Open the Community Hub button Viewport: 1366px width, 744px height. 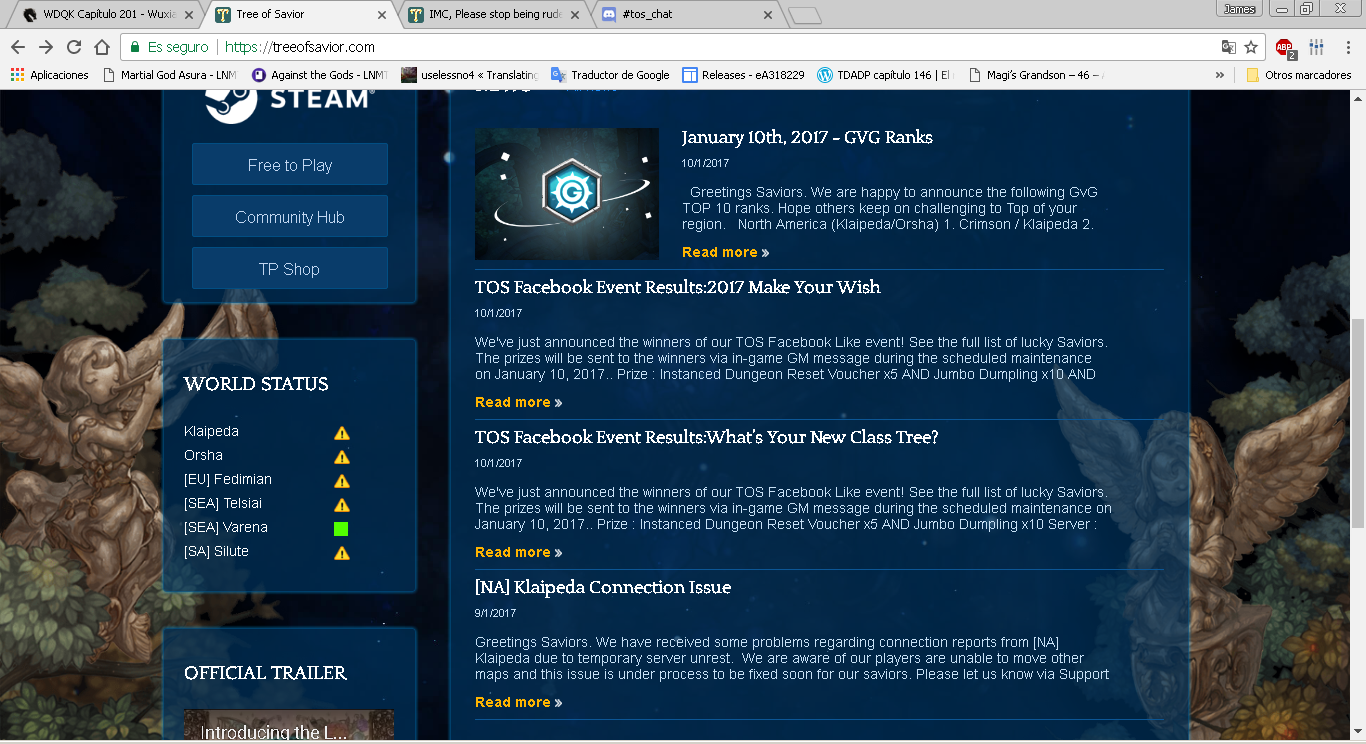pyautogui.click(x=290, y=217)
